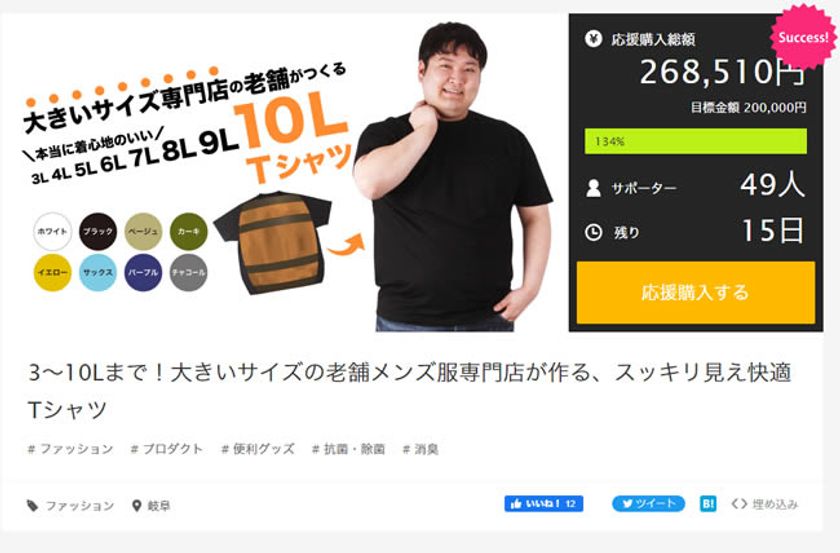Open the #抗菌・除菌 hashtag link
Viewport: 840px width, 553px height.
(x=349, y=449)
